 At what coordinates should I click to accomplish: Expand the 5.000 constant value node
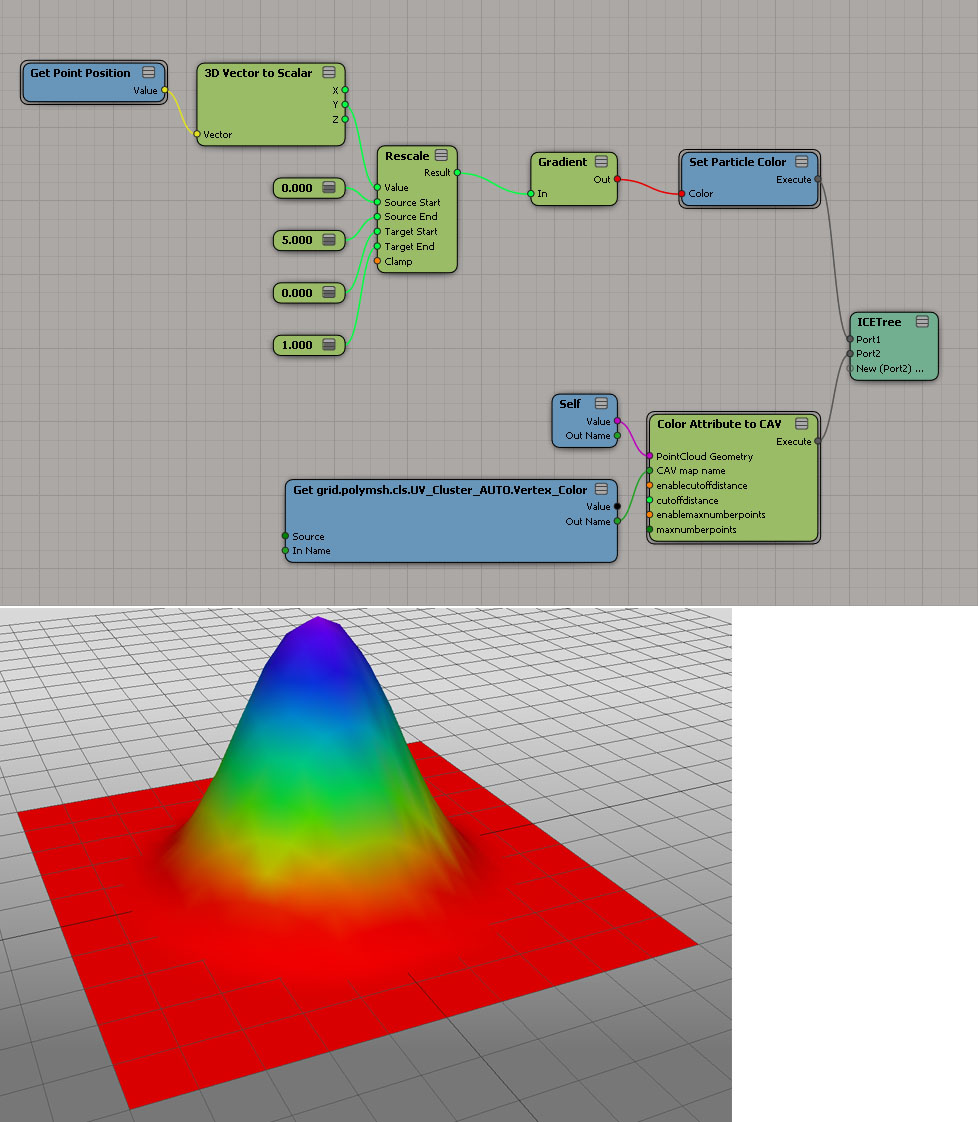point(330,240)
